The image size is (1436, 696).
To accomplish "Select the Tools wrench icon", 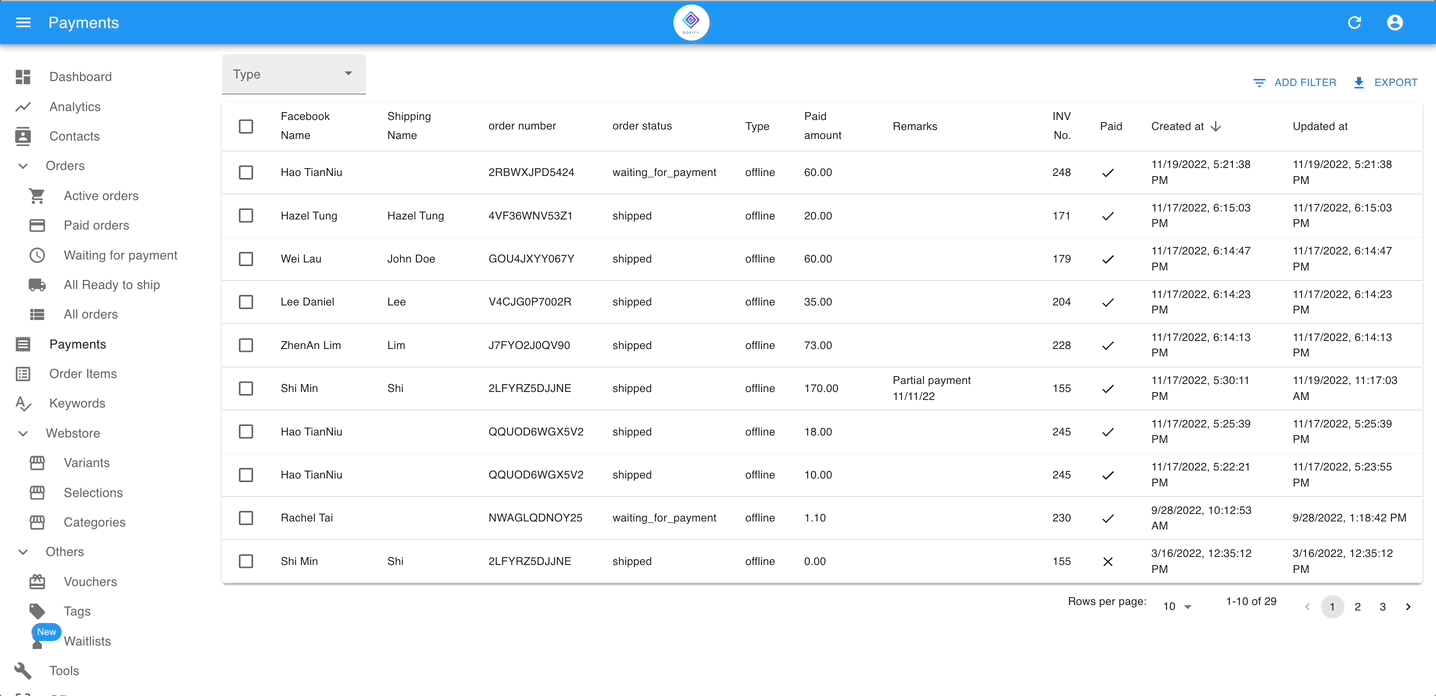I will [x=22, y=670].
